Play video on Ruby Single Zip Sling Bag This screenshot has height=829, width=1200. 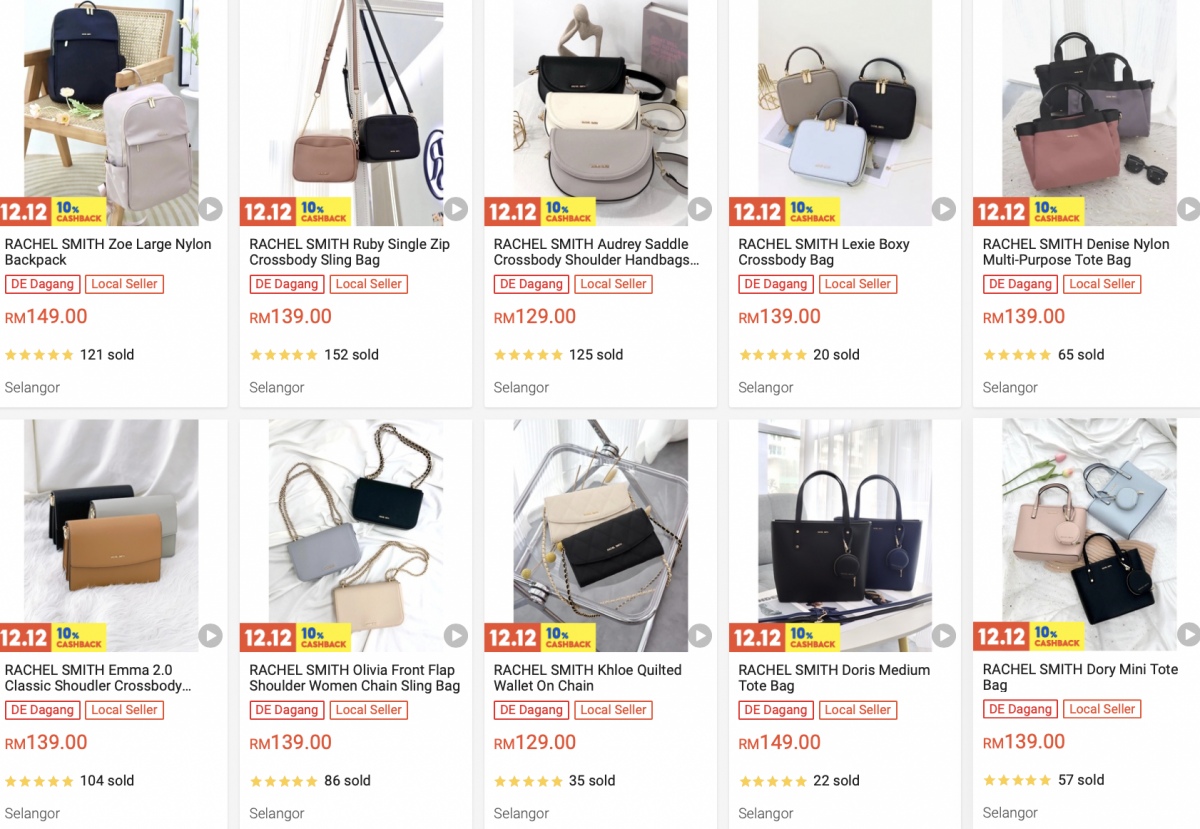coord(455,209)
